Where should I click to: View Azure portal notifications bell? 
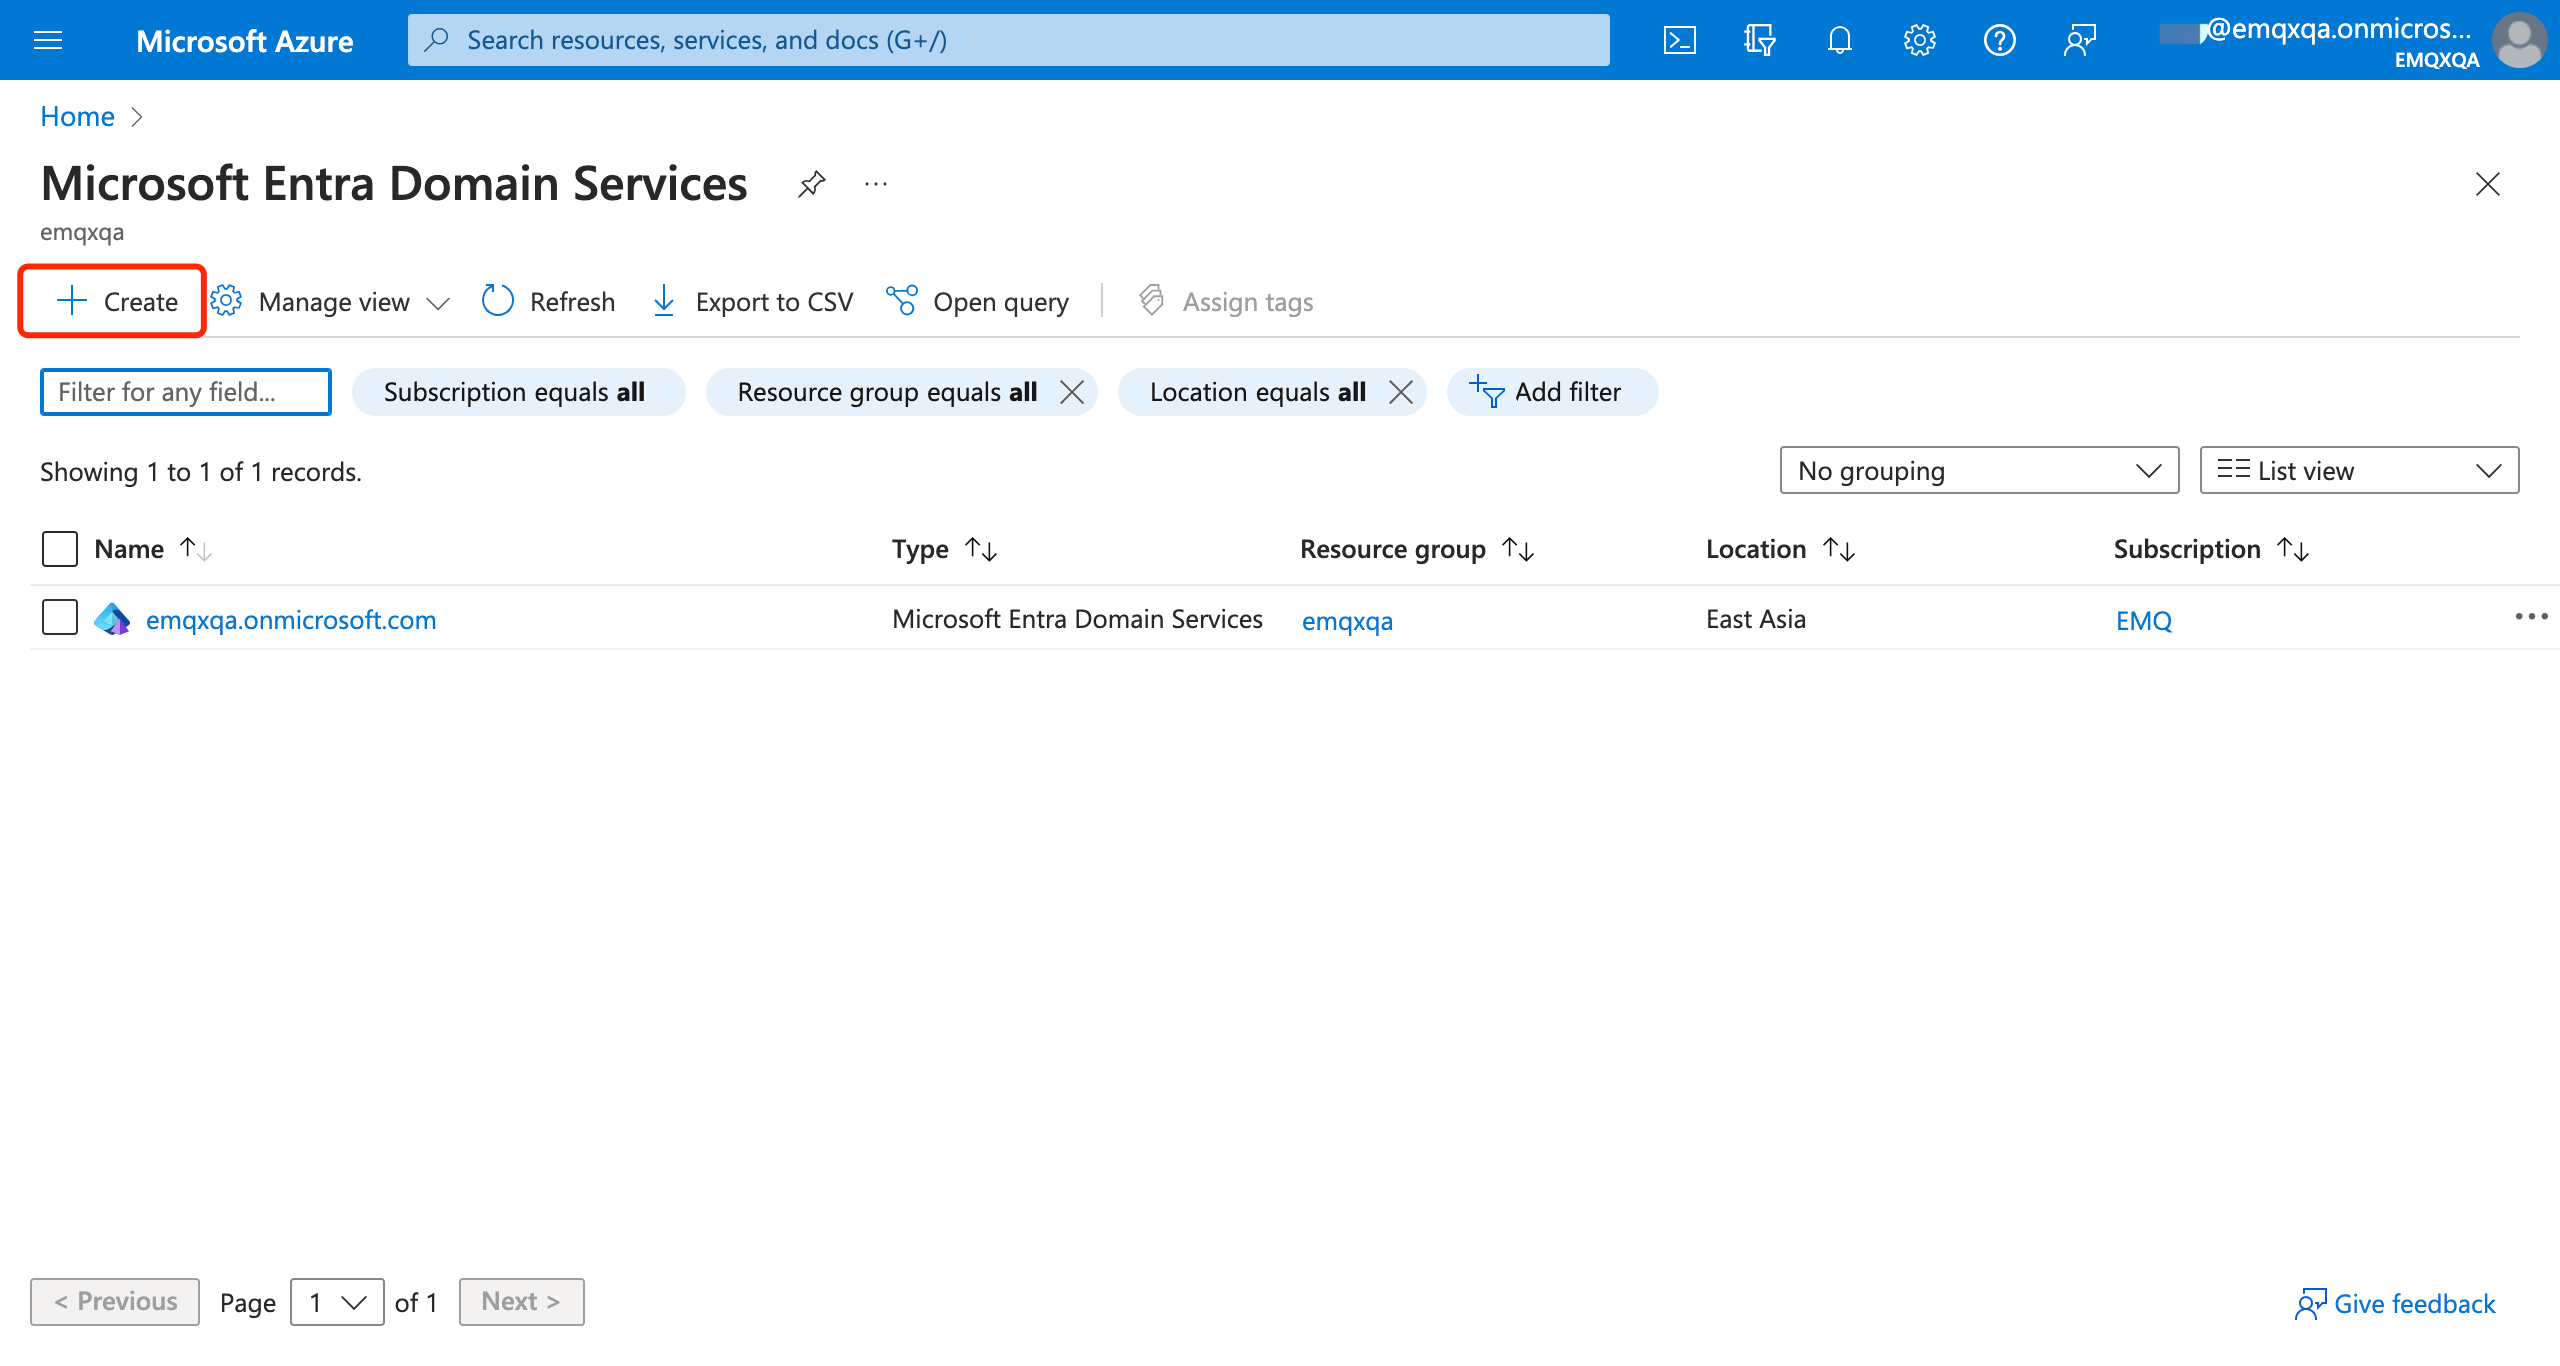[x=1840, y=40]
